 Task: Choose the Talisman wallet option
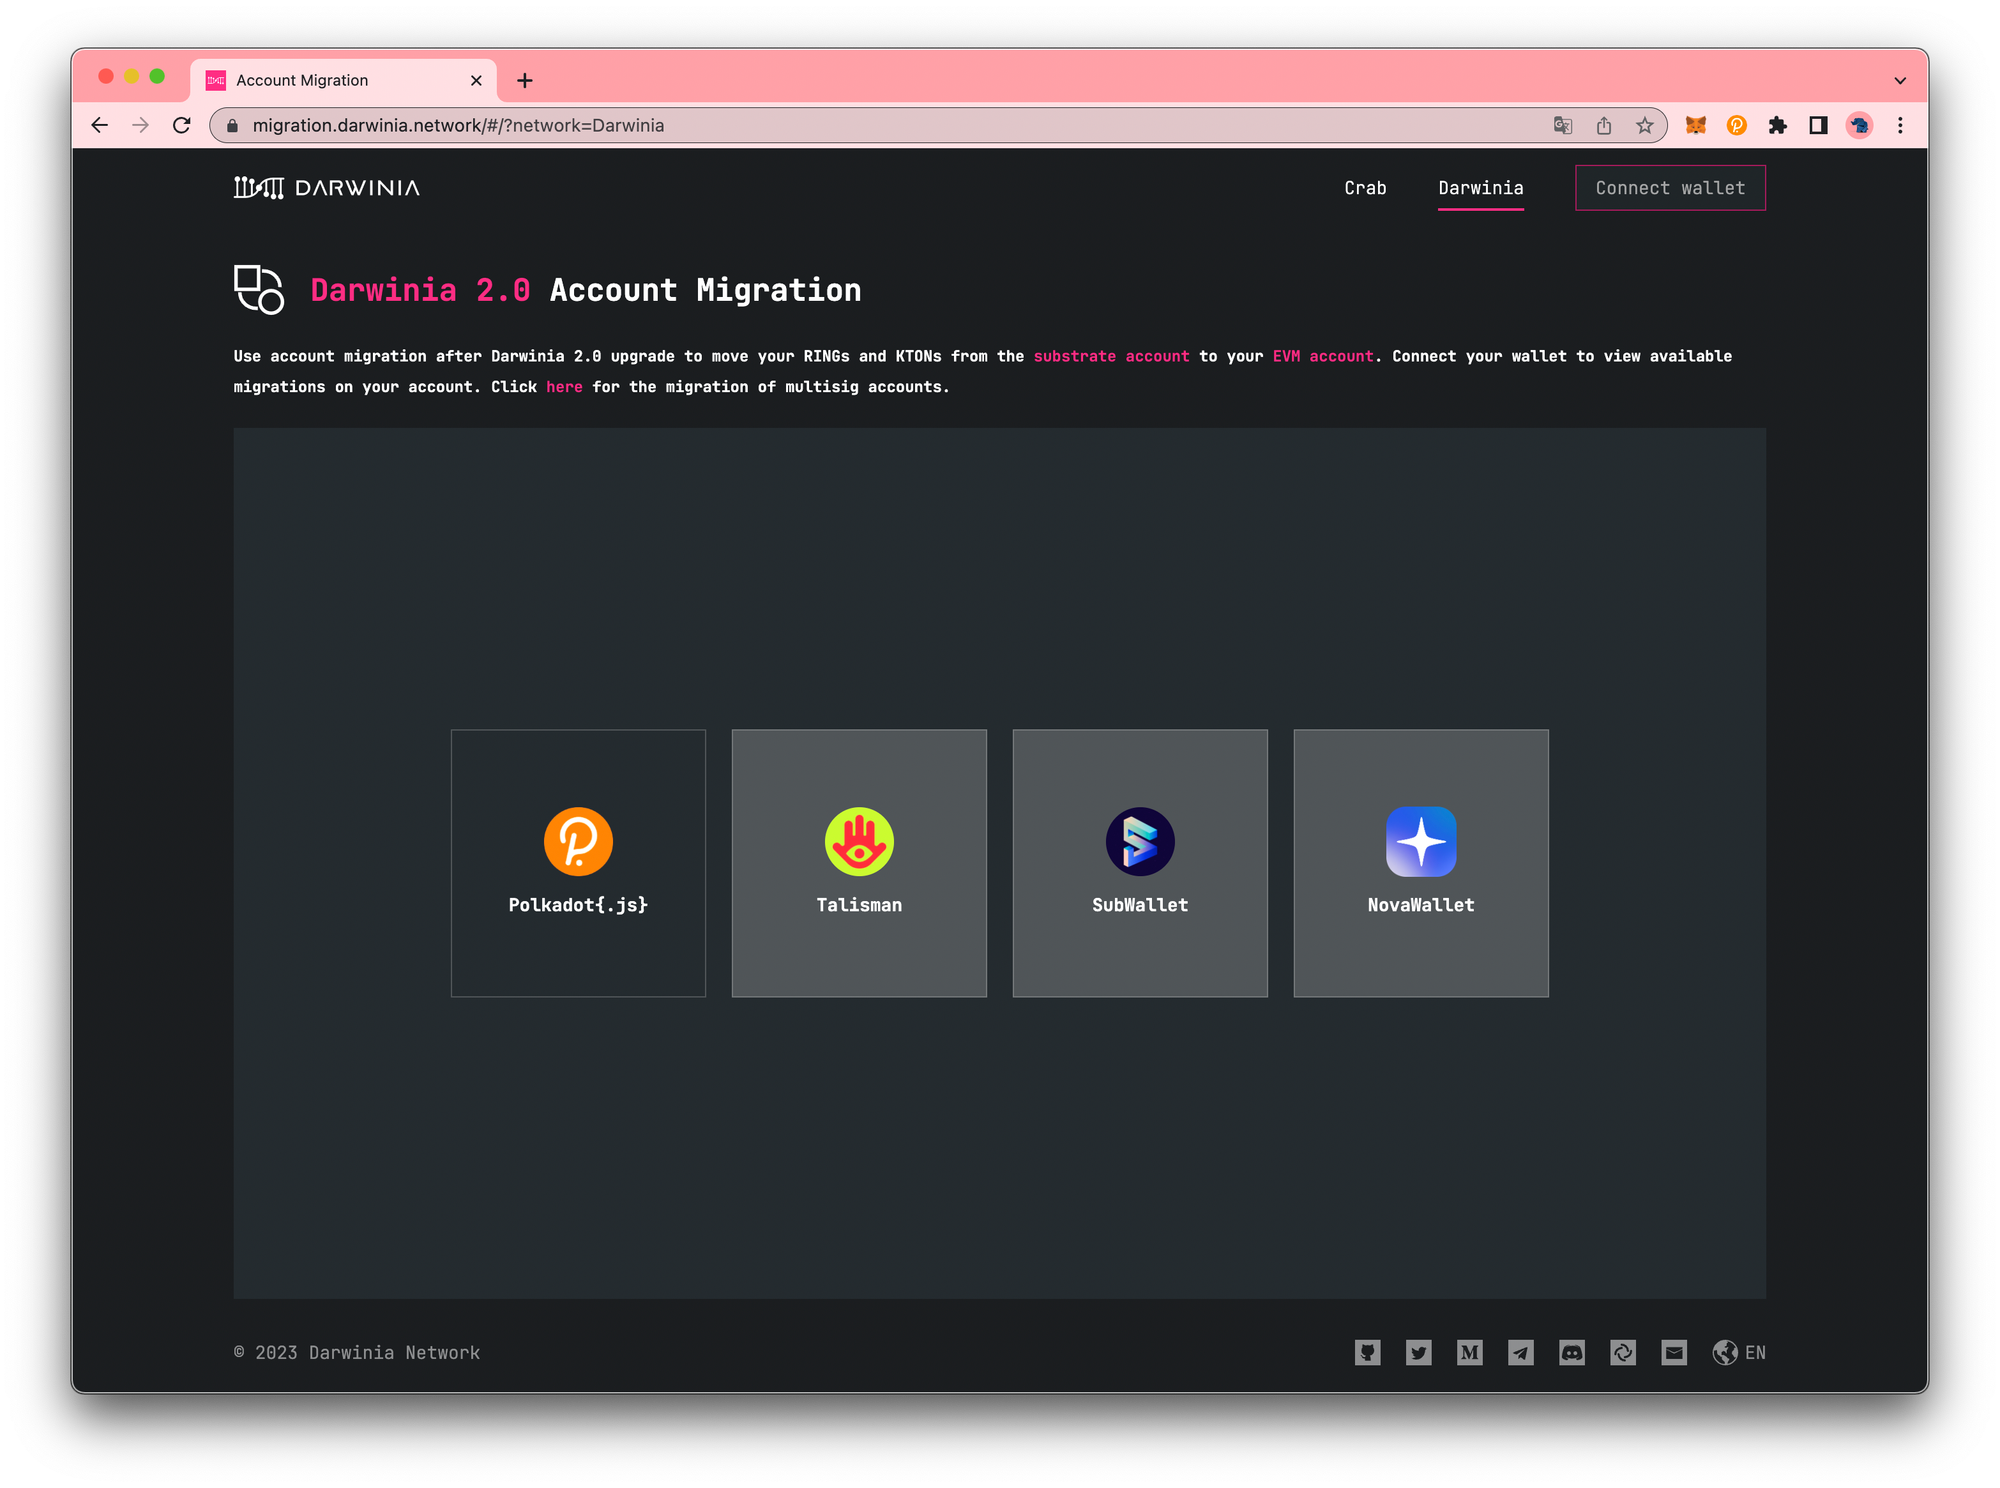(859, 862)
